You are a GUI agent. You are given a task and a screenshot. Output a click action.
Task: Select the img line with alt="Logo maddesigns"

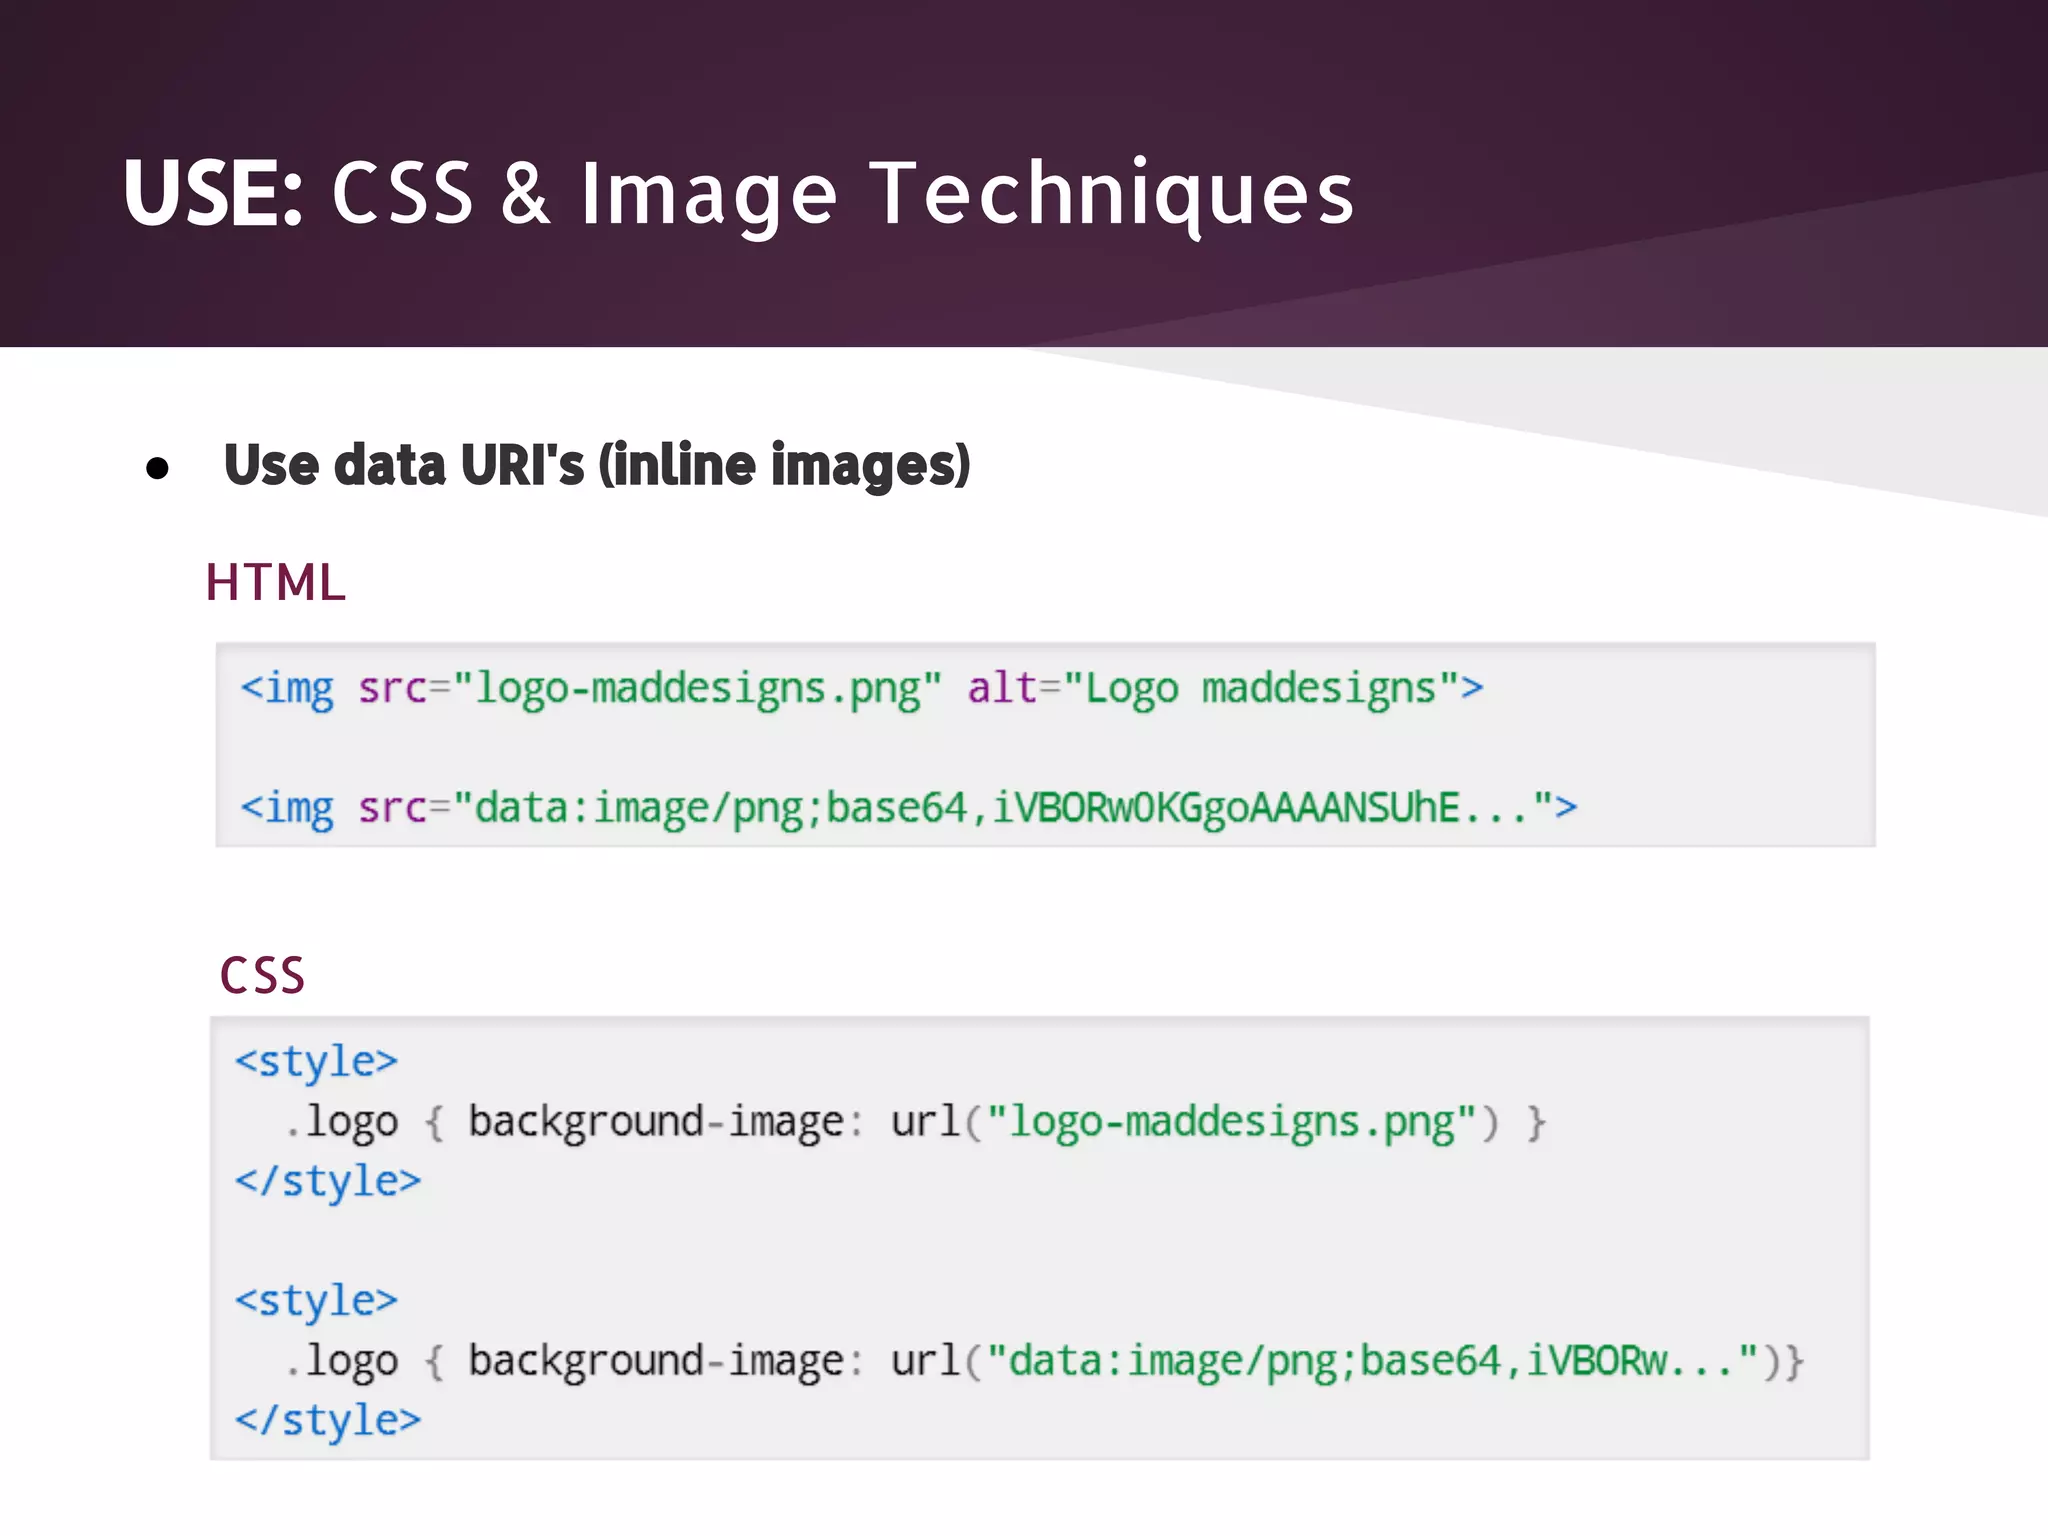point(861,690)
